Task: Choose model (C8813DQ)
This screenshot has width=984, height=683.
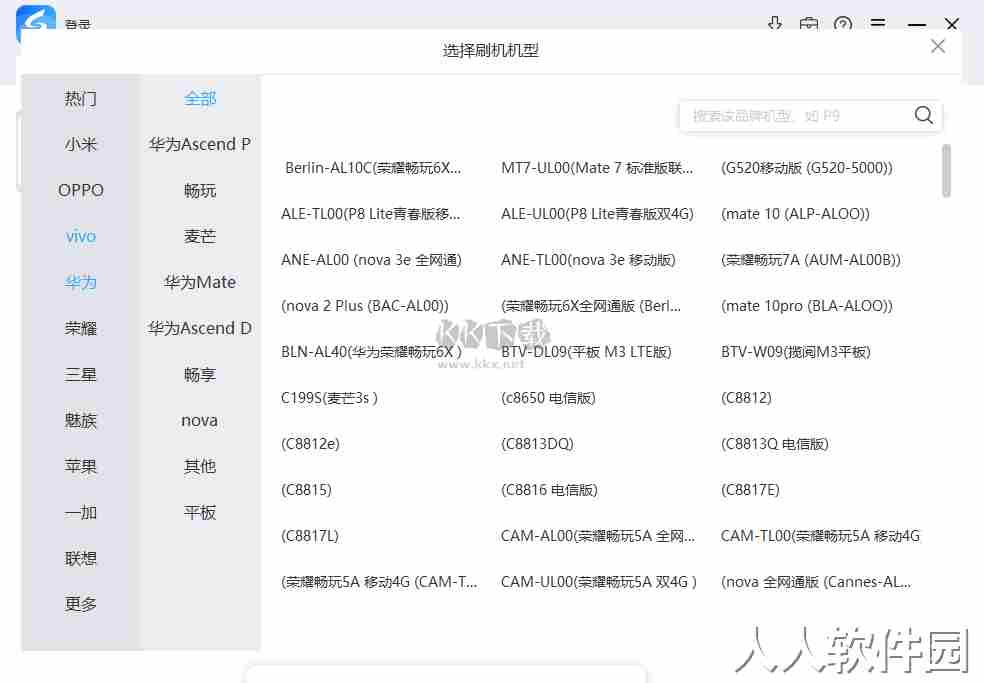Action: (537, 444)
